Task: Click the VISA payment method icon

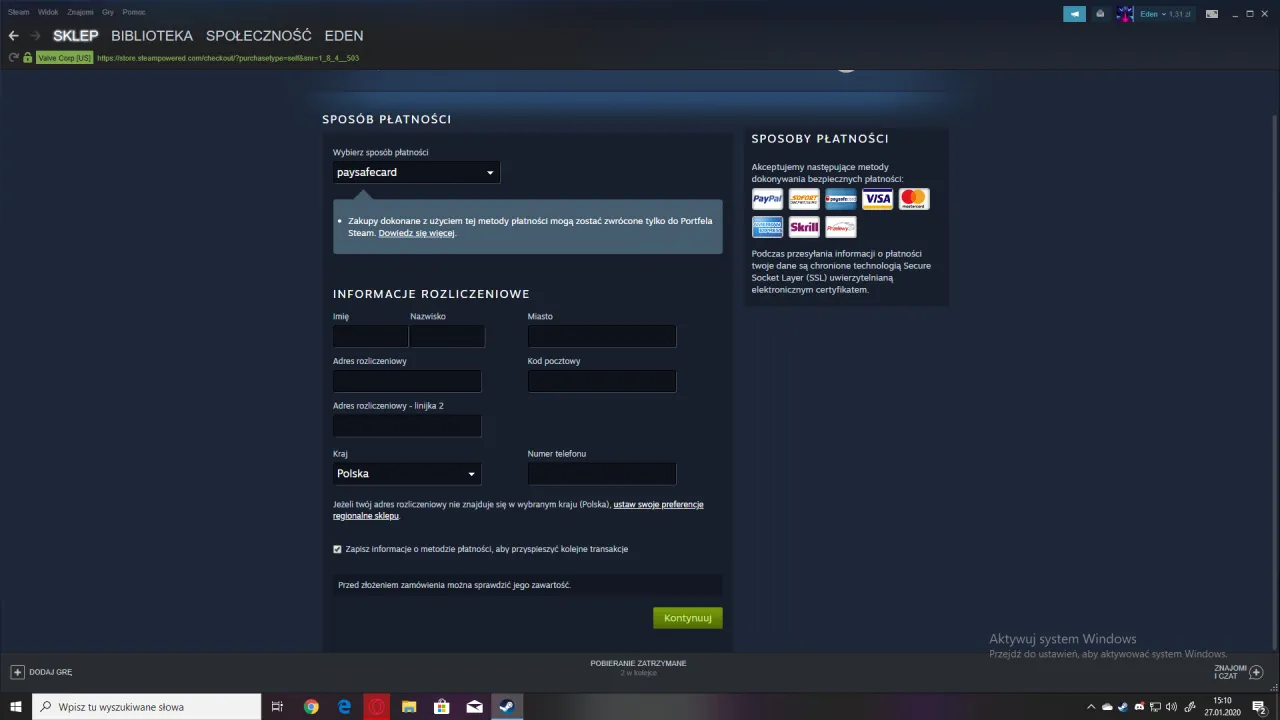Action: pos(877,198)
